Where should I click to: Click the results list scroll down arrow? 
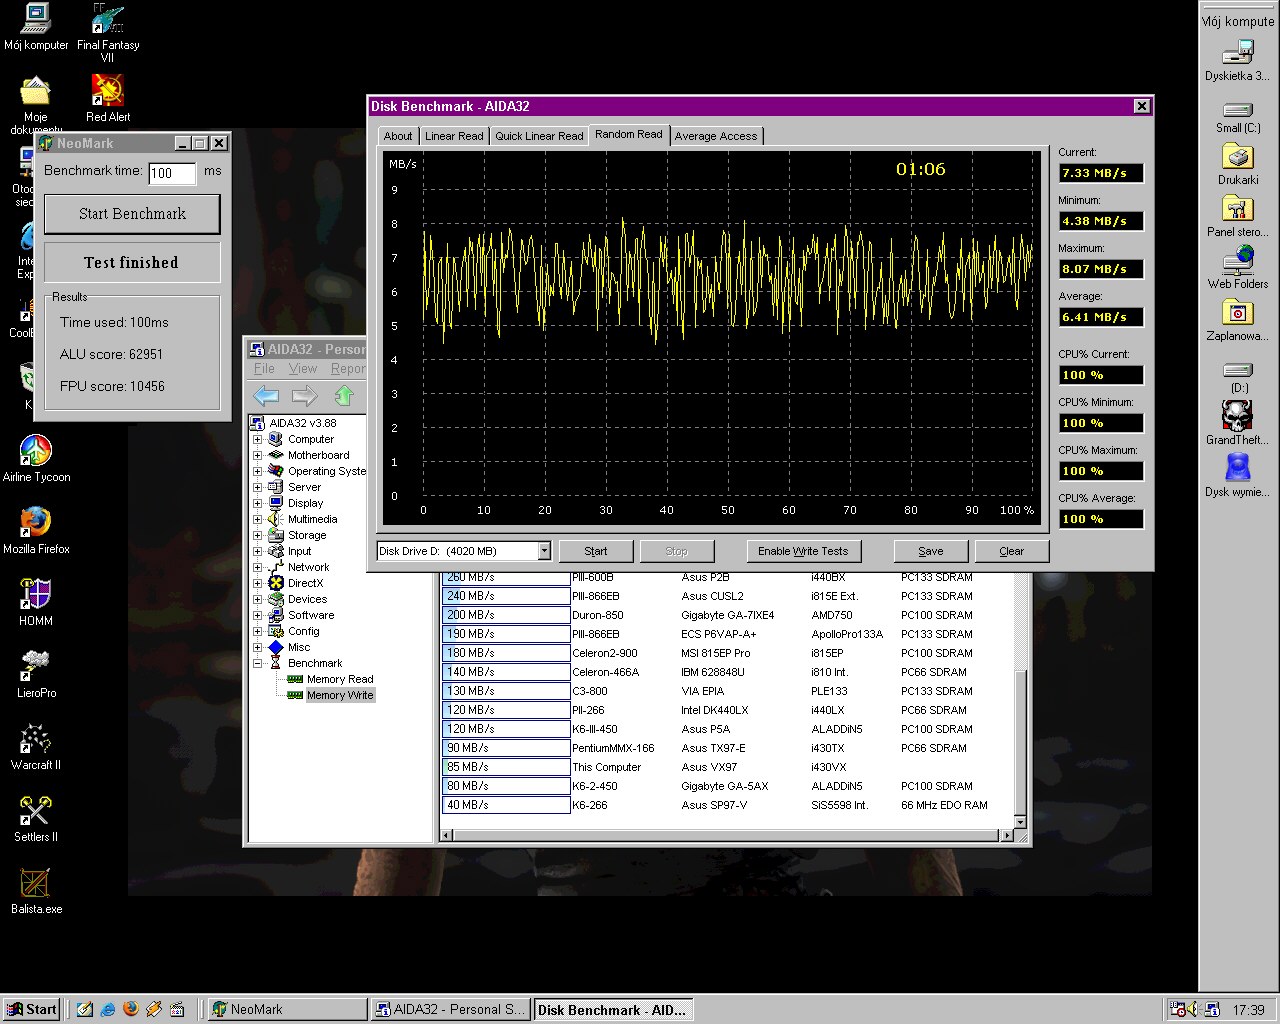pos(1020,822)
